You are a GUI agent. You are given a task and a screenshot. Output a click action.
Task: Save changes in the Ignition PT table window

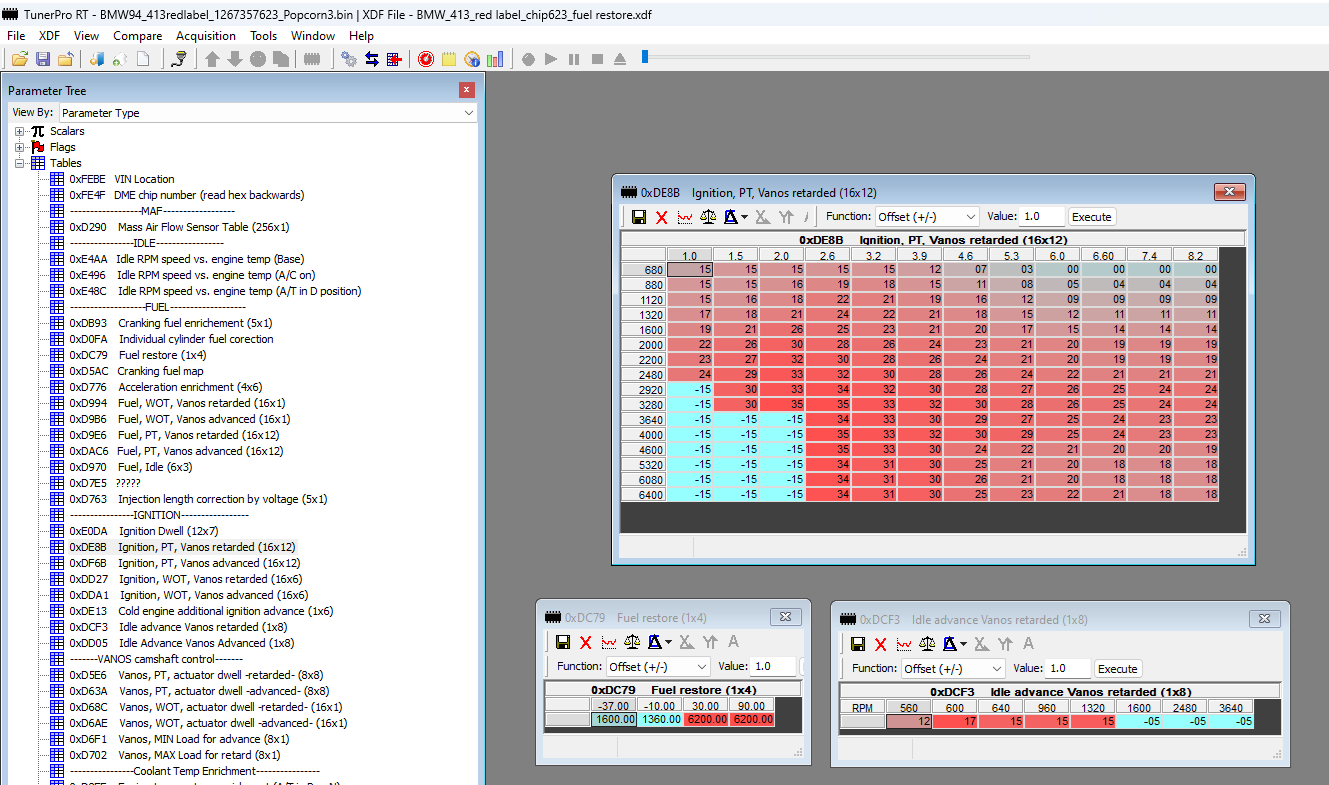(639, 217)
